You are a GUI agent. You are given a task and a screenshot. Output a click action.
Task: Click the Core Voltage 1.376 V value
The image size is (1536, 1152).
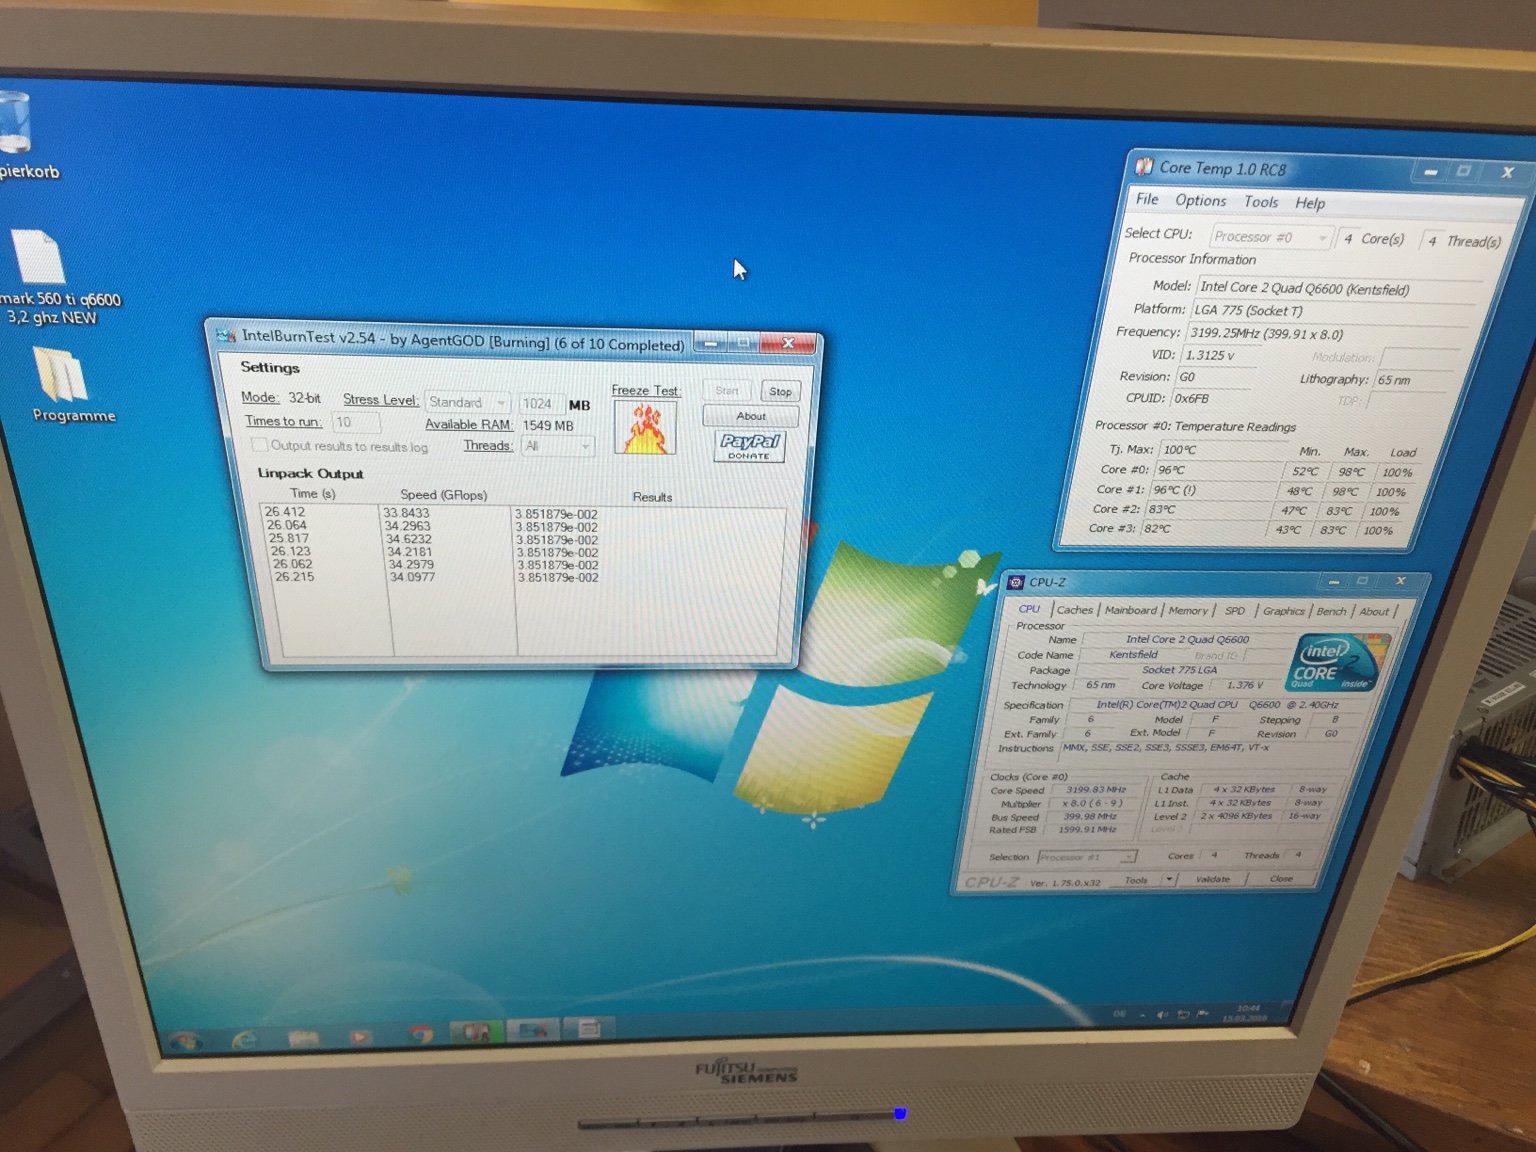(x=1245, y=685)
